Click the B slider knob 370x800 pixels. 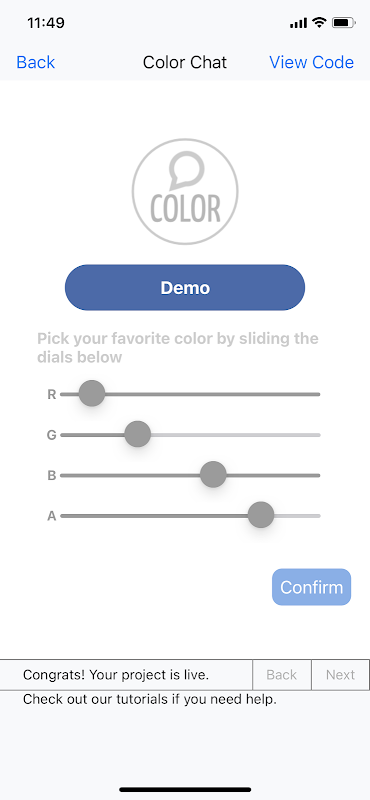tap(213, 475)
